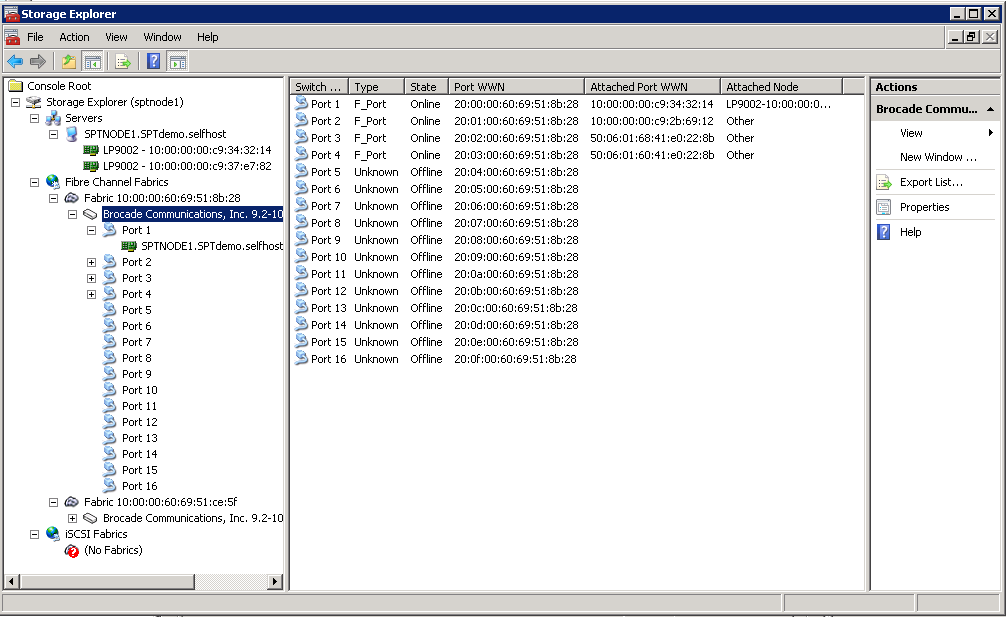Sort by the Switch column header
Screen dimensions: 1006x617
[x=319, y=87]
